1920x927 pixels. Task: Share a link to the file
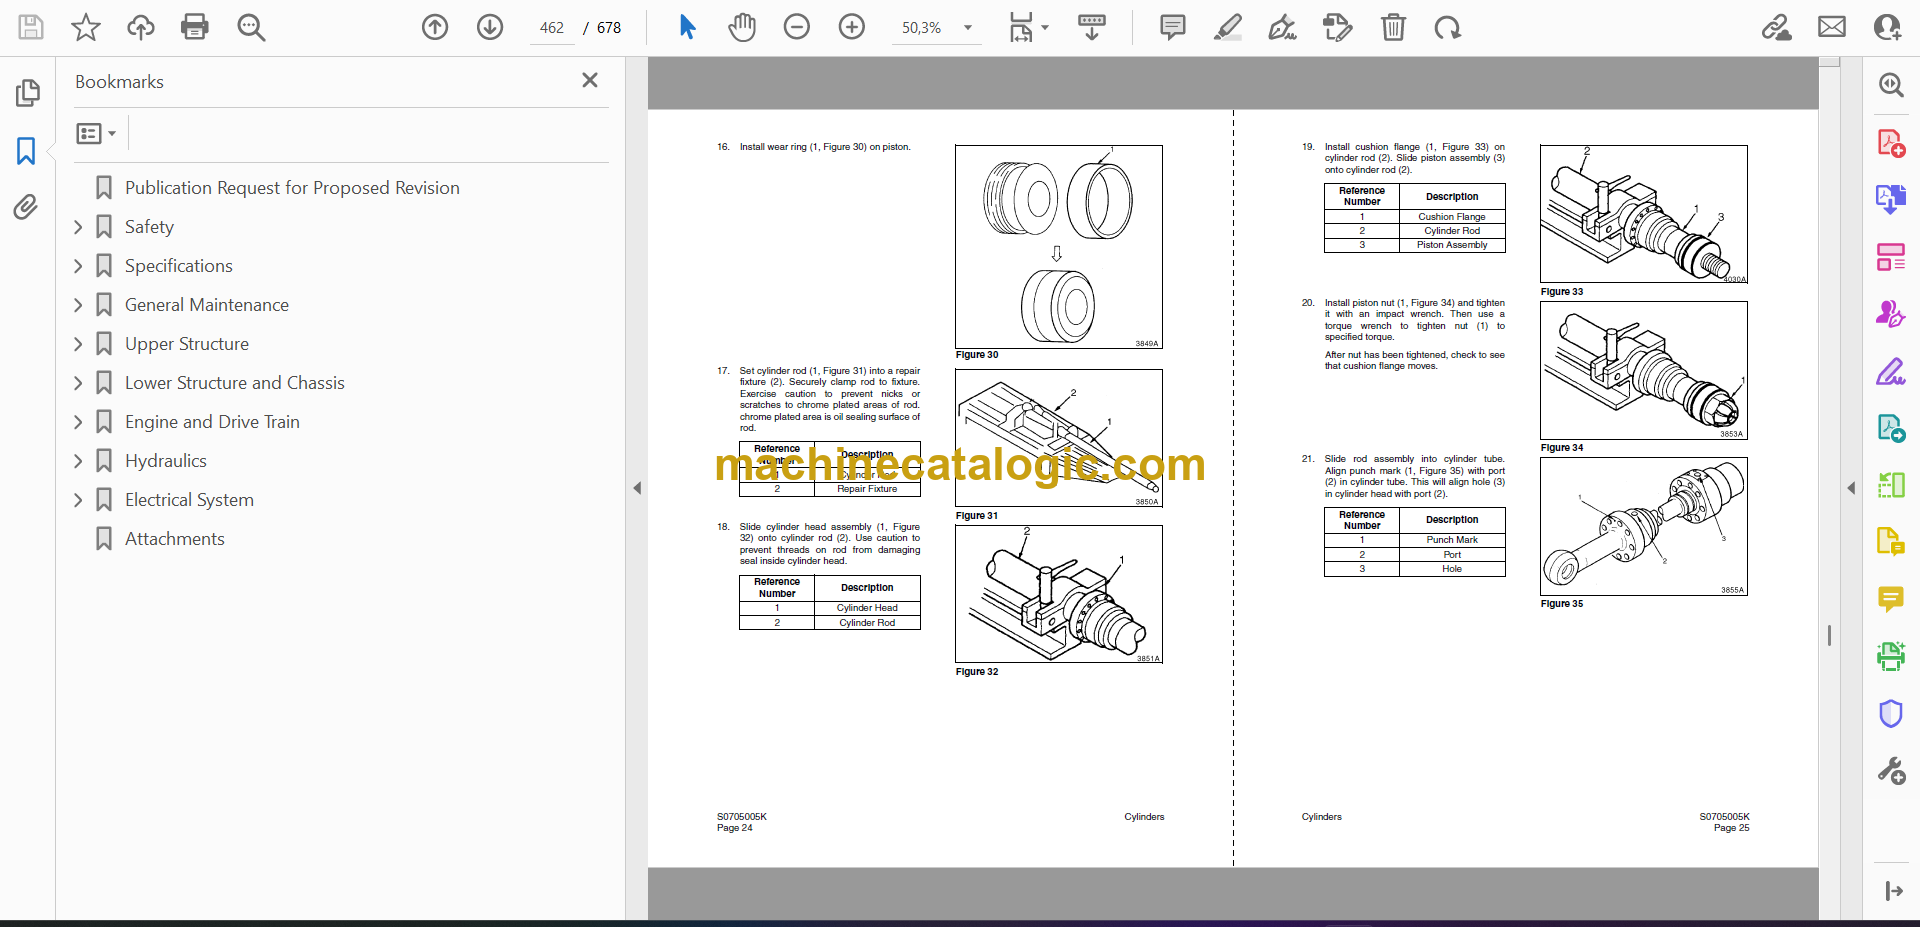(1777, 27)
